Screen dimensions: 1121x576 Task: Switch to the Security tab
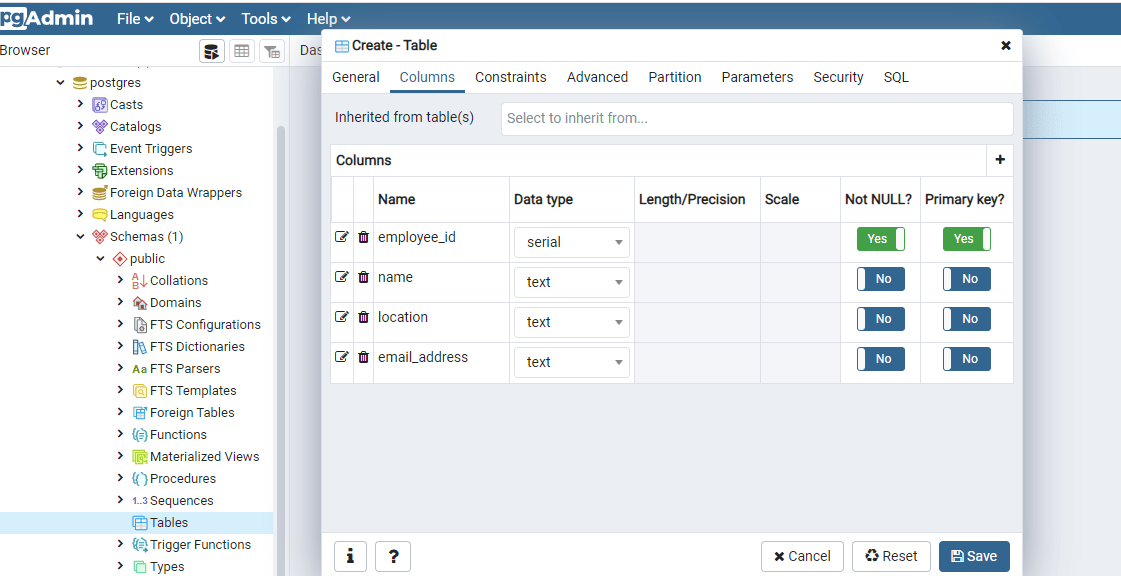point(838,77)
